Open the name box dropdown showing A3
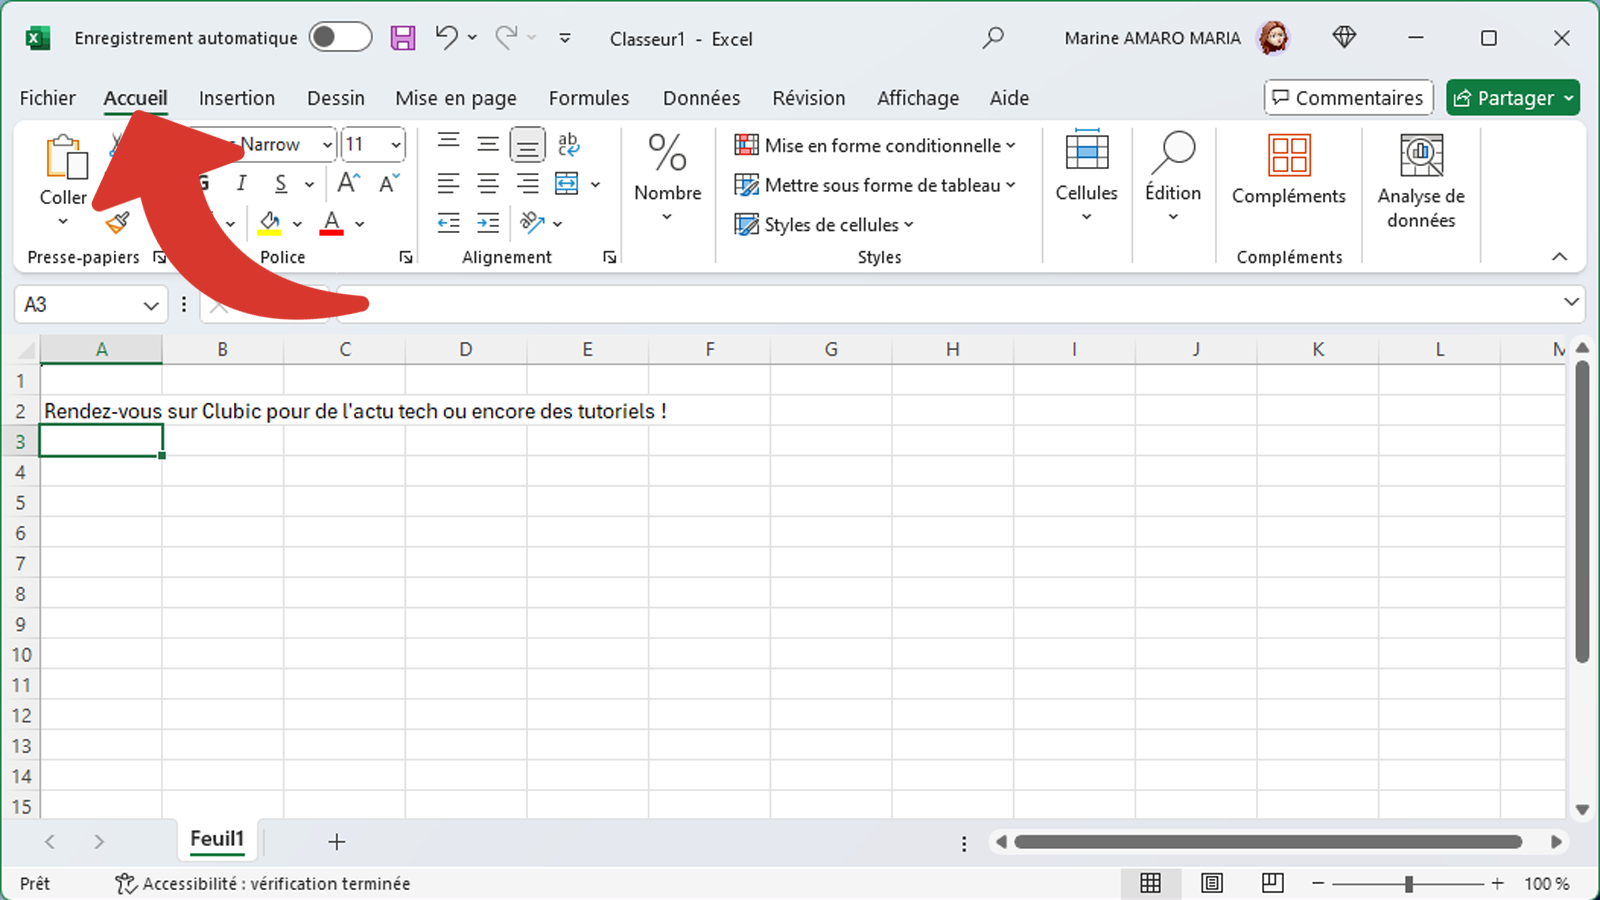1600x900 pixels. (150, 305)
